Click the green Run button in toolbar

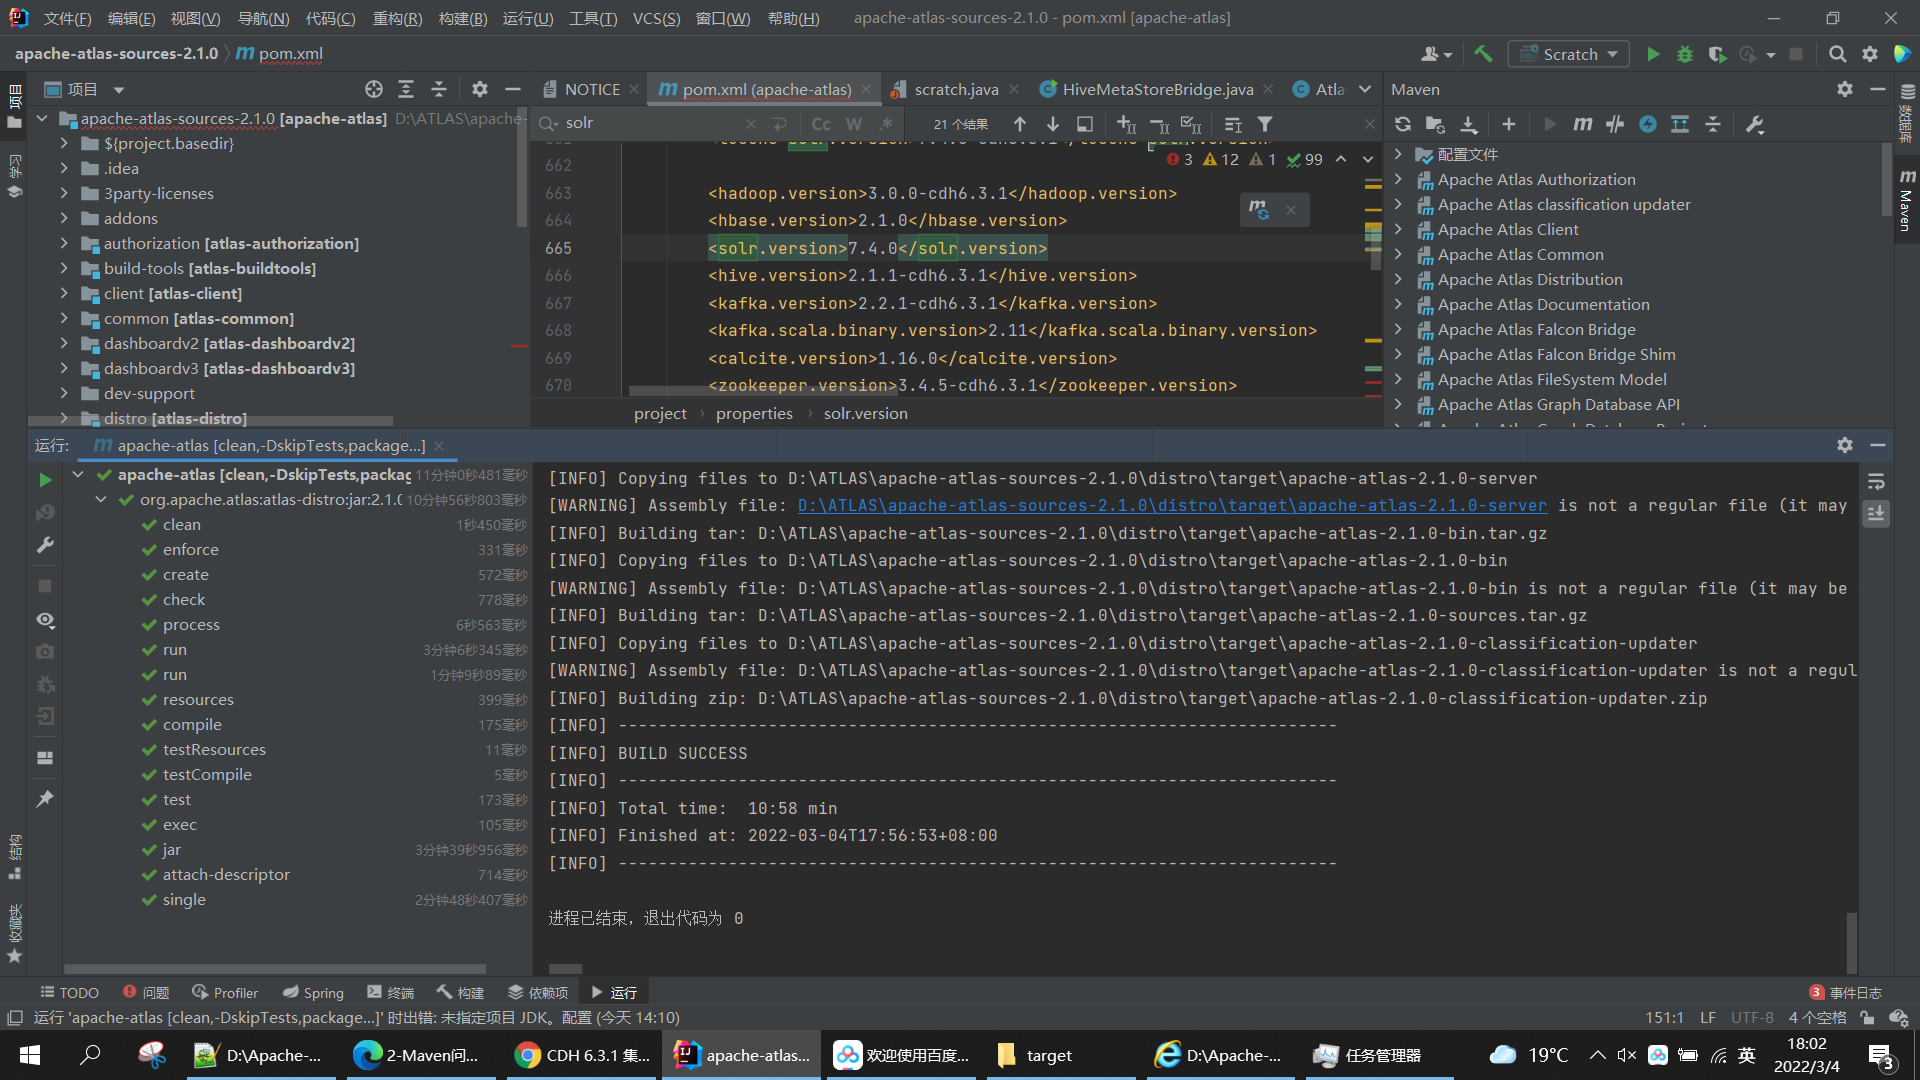[1653, 54]
